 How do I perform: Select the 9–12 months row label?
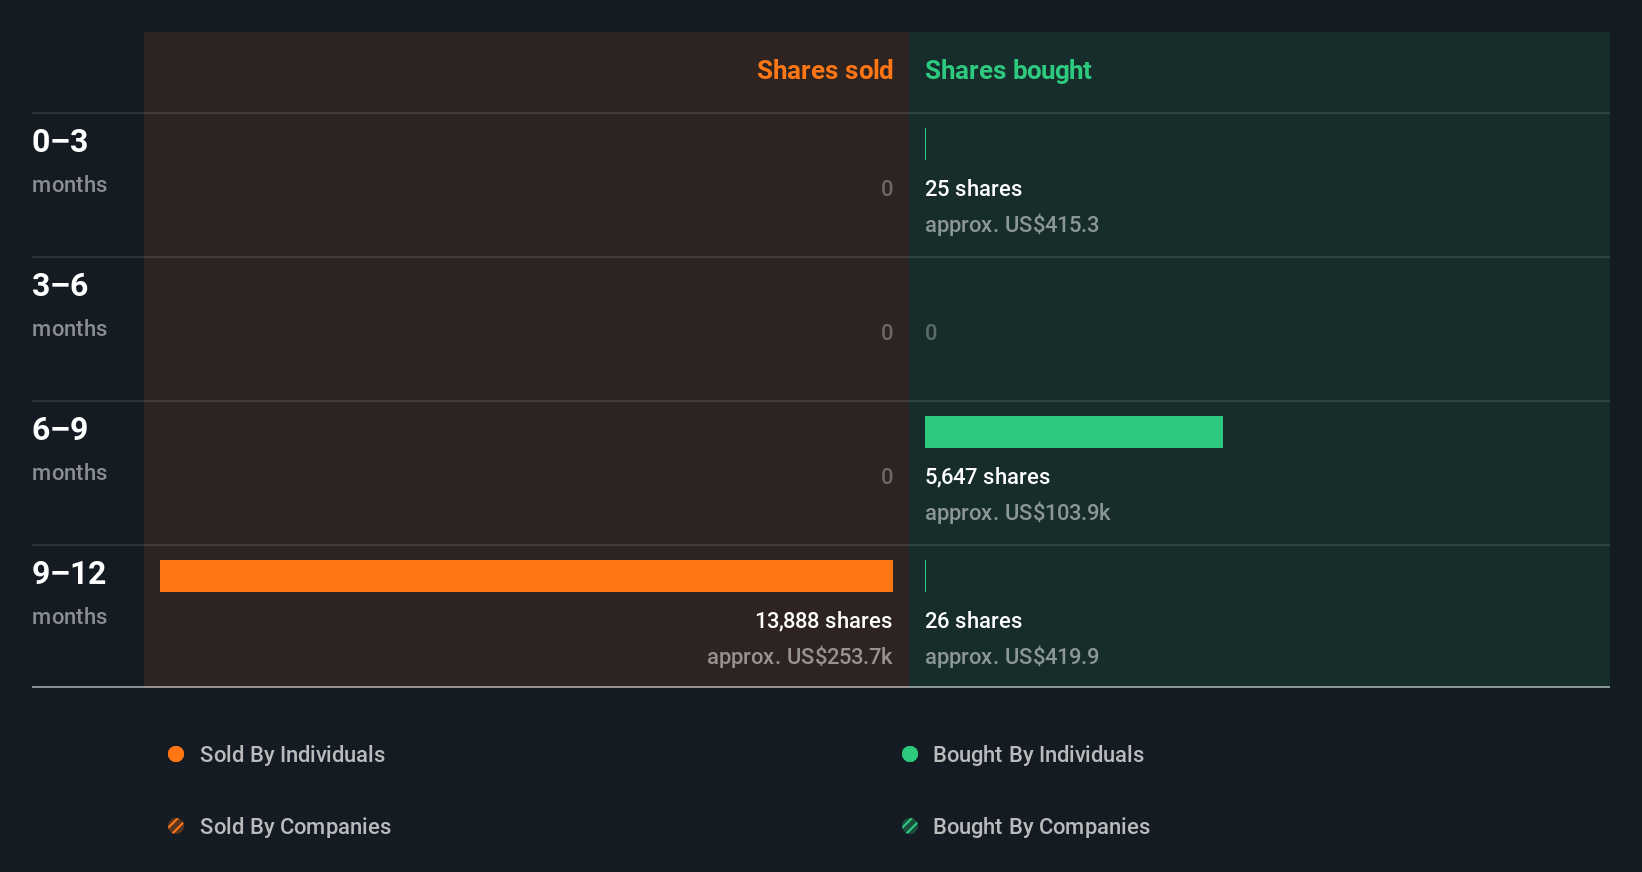click(69, 592)
